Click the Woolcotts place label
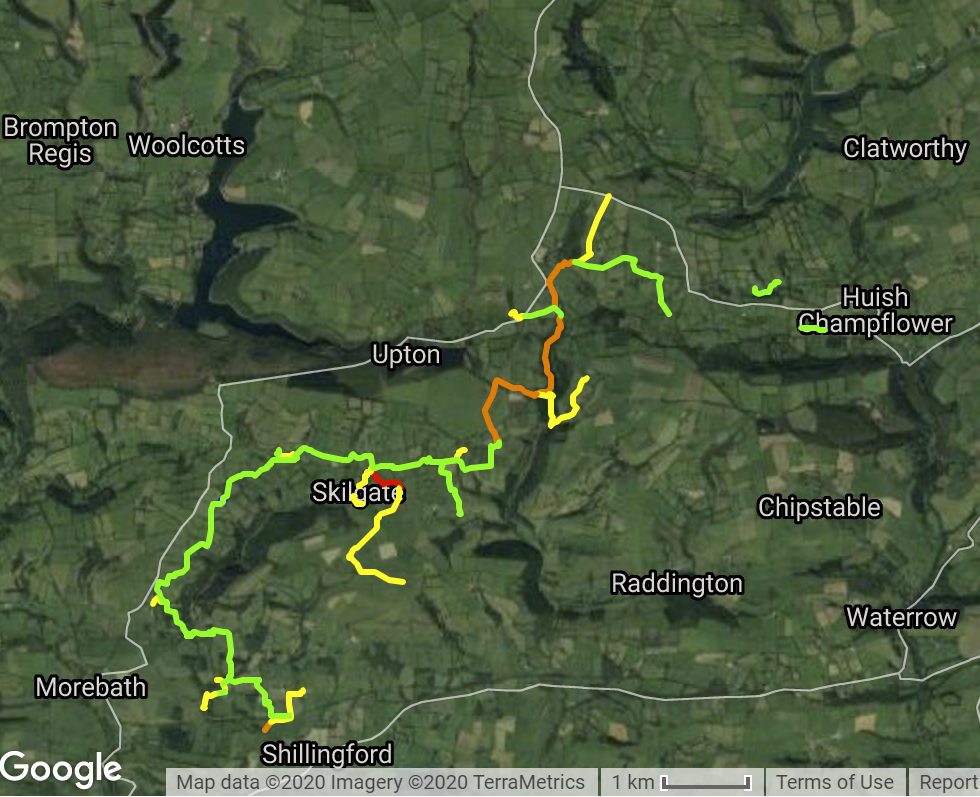980x797 pixels. pos(187,146)
